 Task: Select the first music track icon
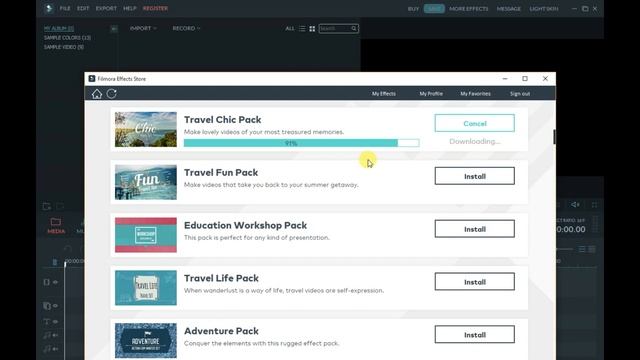pos(47,335)
